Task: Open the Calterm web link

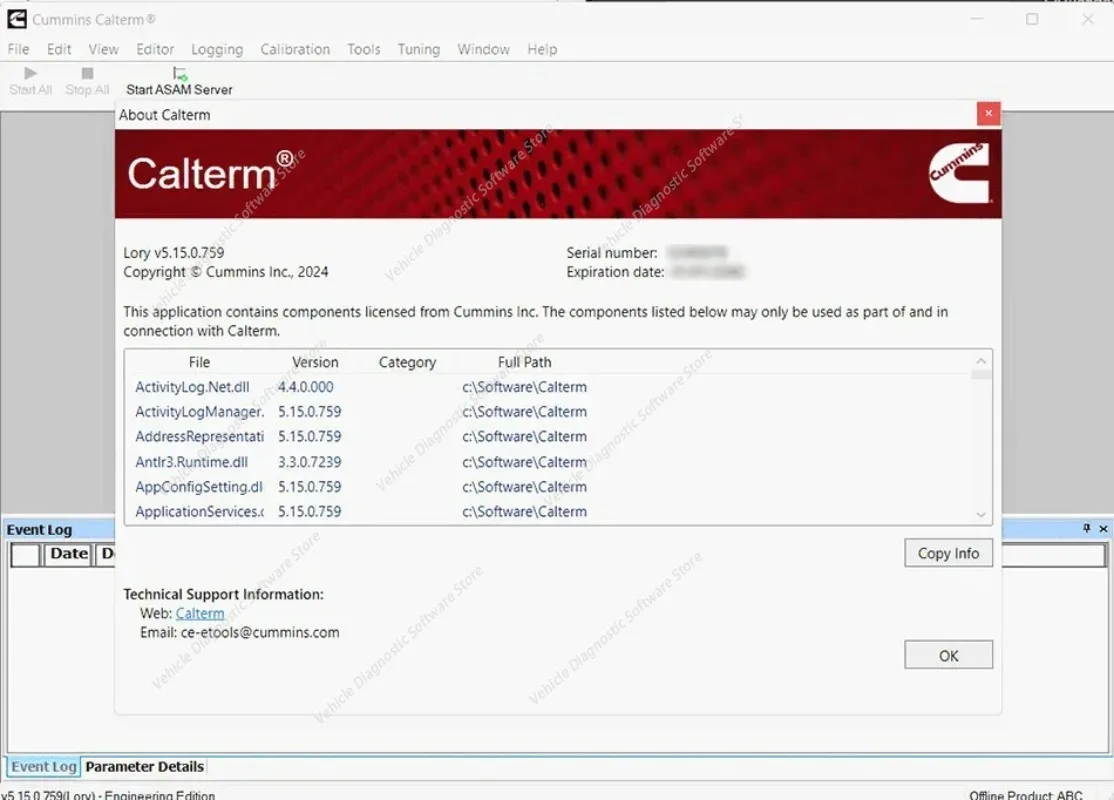Action: click(x=200, y=613)
